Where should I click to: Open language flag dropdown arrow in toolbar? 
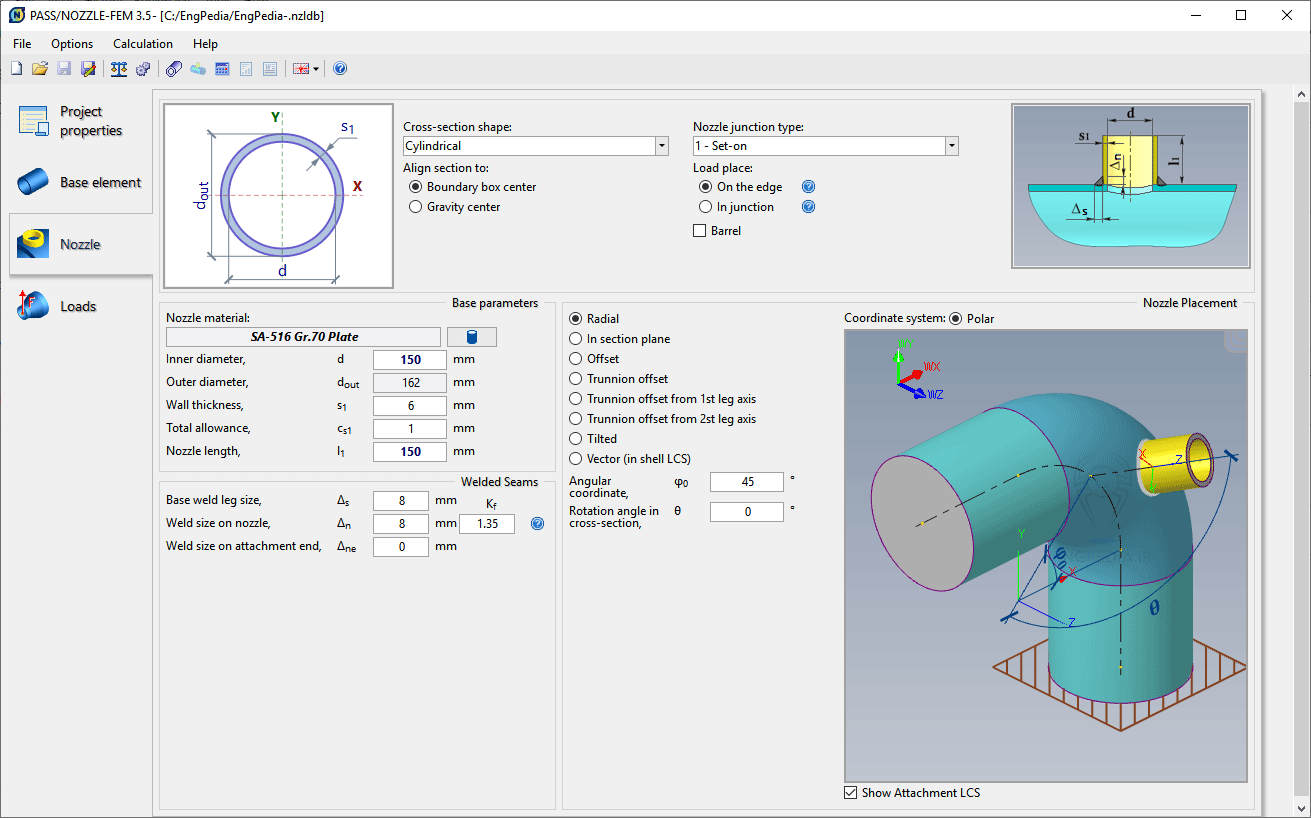click(316, 69)
